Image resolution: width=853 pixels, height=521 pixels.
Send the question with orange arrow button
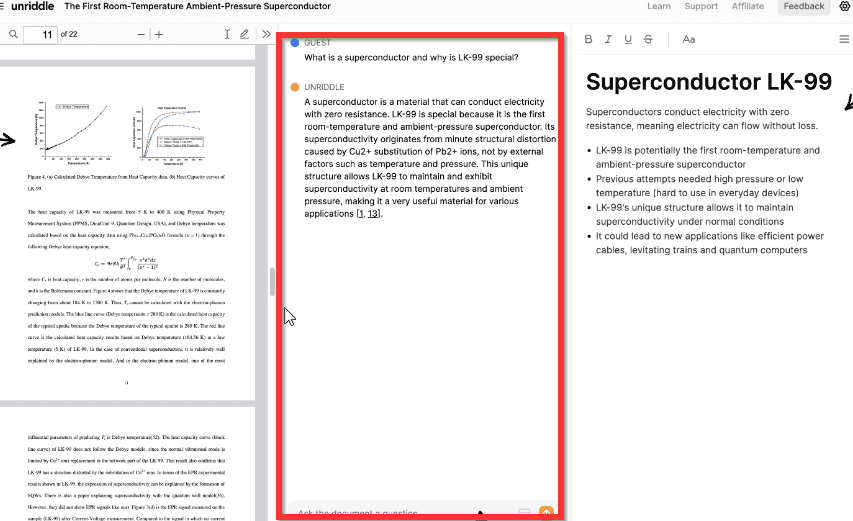(546, 512)
